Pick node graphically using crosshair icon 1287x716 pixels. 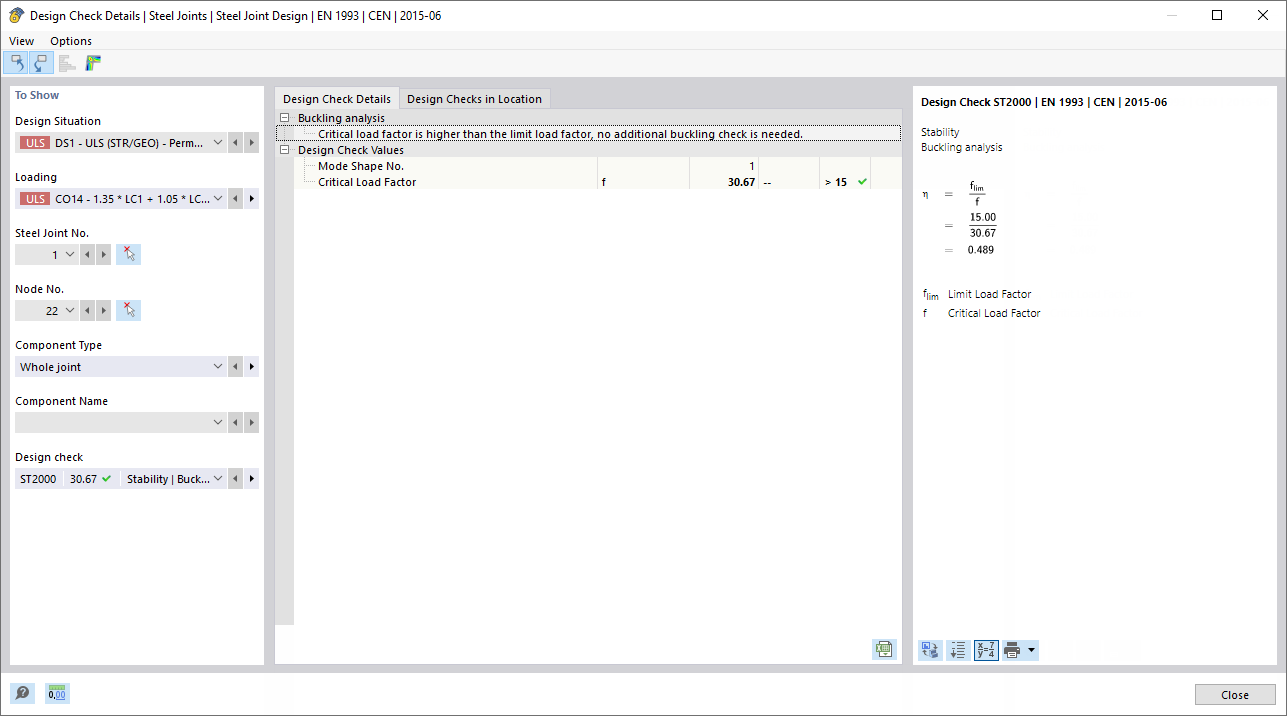pyautogui.click(x=128, y=310)
